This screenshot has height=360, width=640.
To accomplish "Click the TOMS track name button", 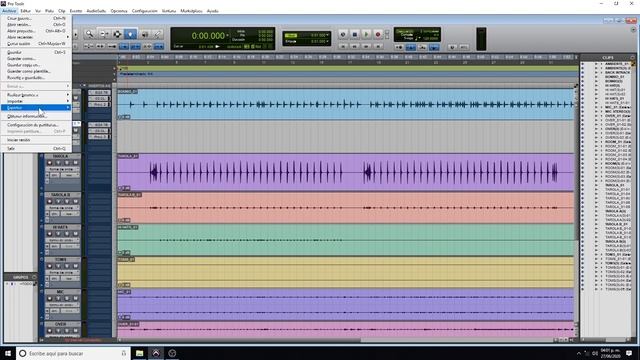I will pyautogui.click(x=60, y=260).
